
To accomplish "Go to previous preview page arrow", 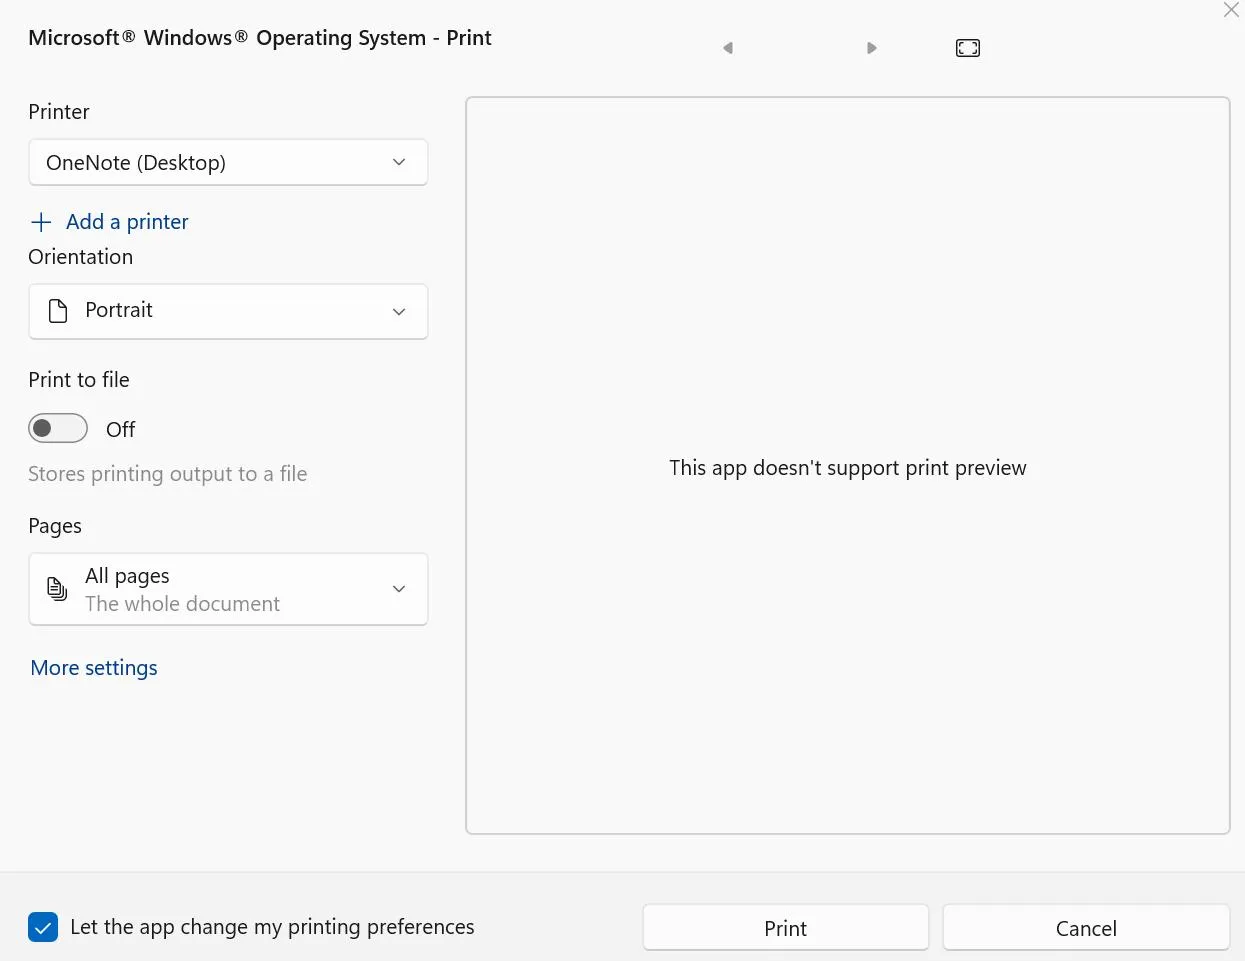I will coord(728,48).
